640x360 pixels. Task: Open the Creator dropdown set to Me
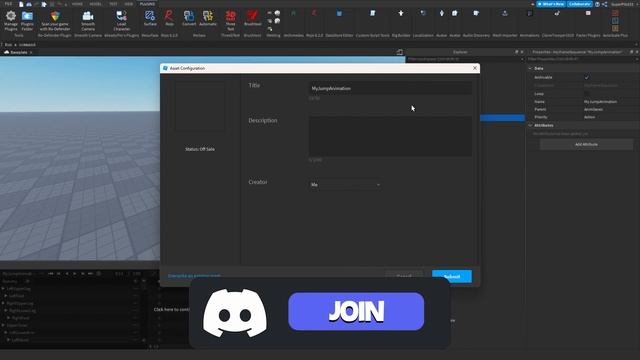pyautogui.click(x=345, y=185)
